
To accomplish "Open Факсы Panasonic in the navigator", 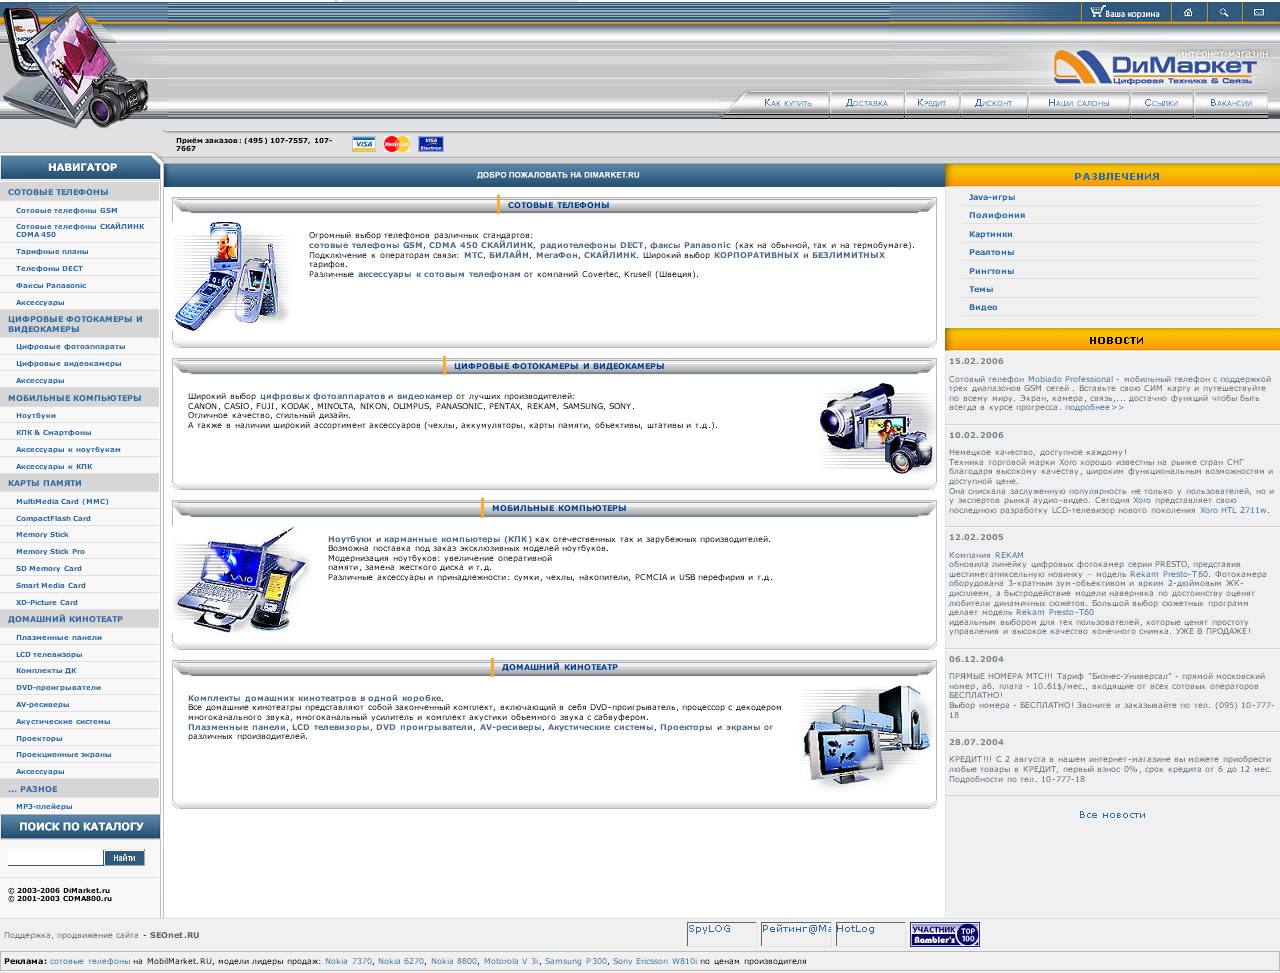I will point(51,286).
